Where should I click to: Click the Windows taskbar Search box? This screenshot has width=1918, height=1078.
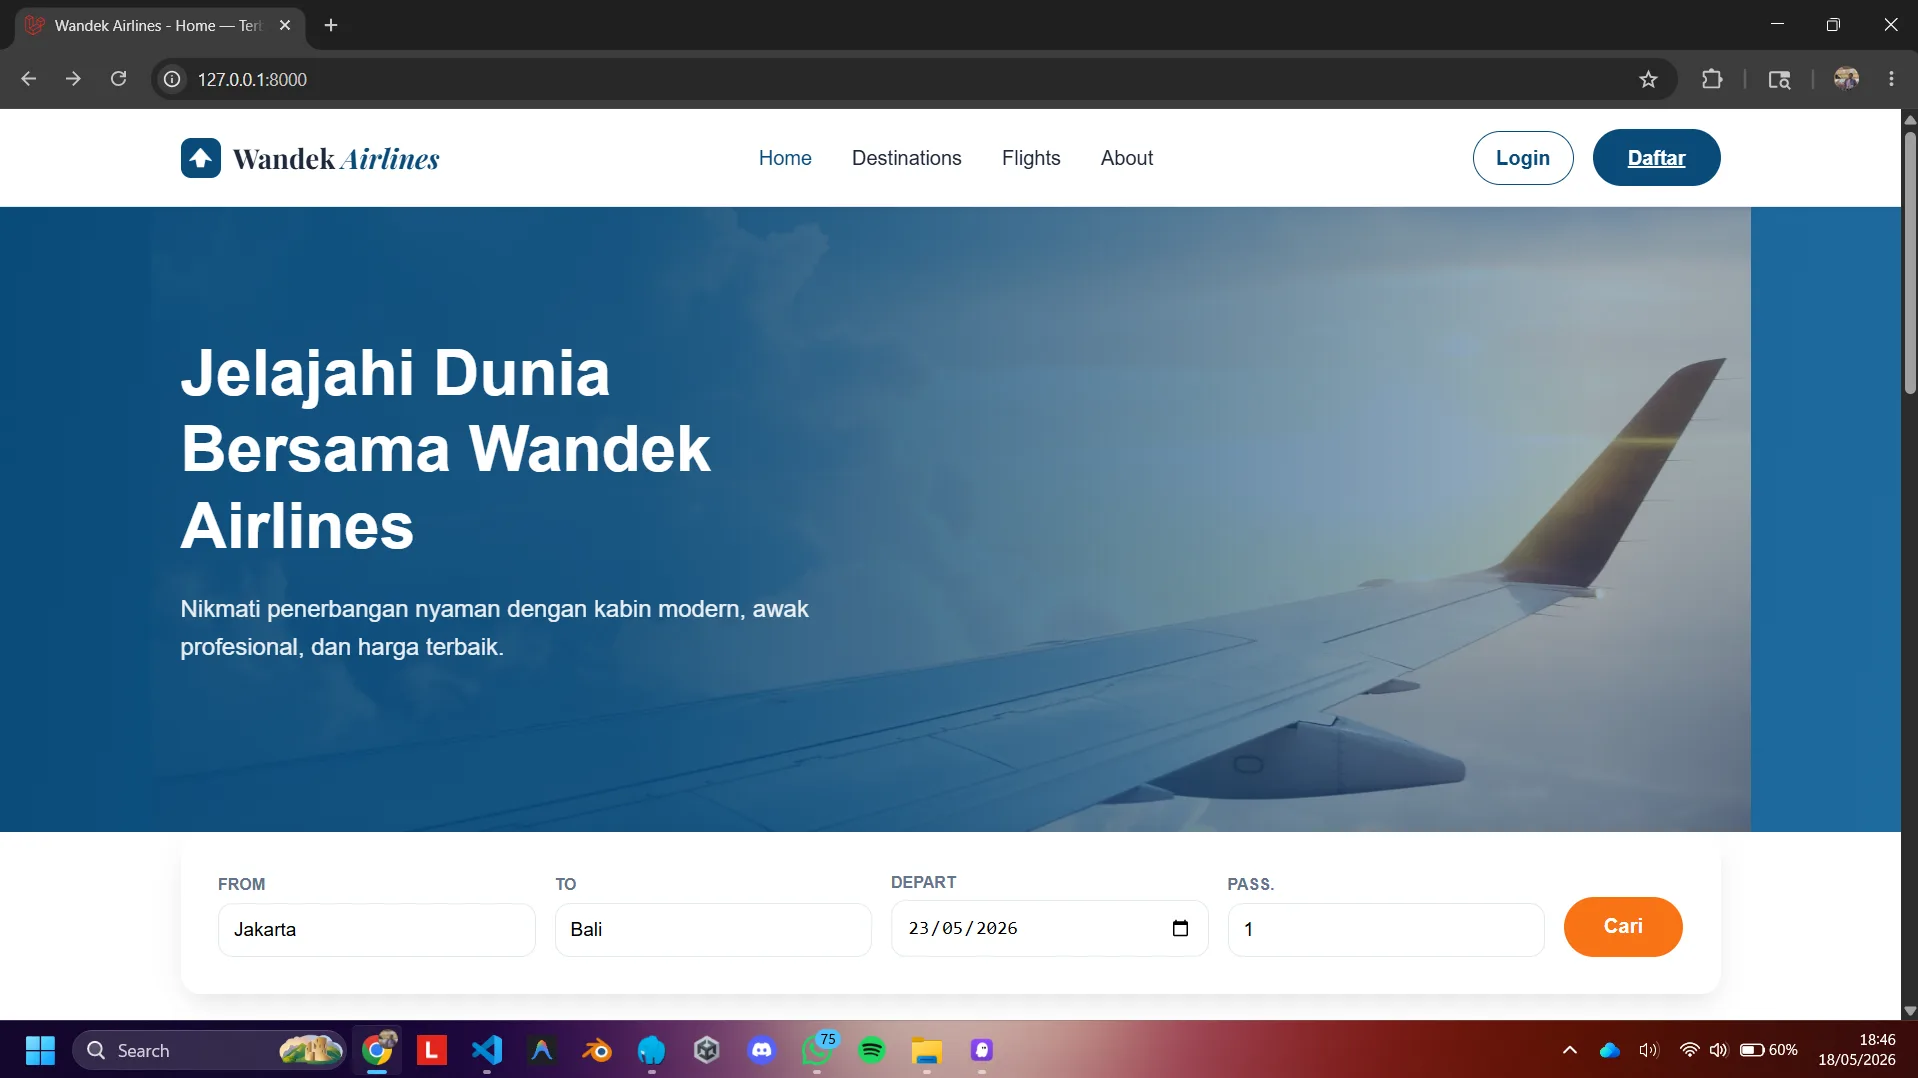210,1050
